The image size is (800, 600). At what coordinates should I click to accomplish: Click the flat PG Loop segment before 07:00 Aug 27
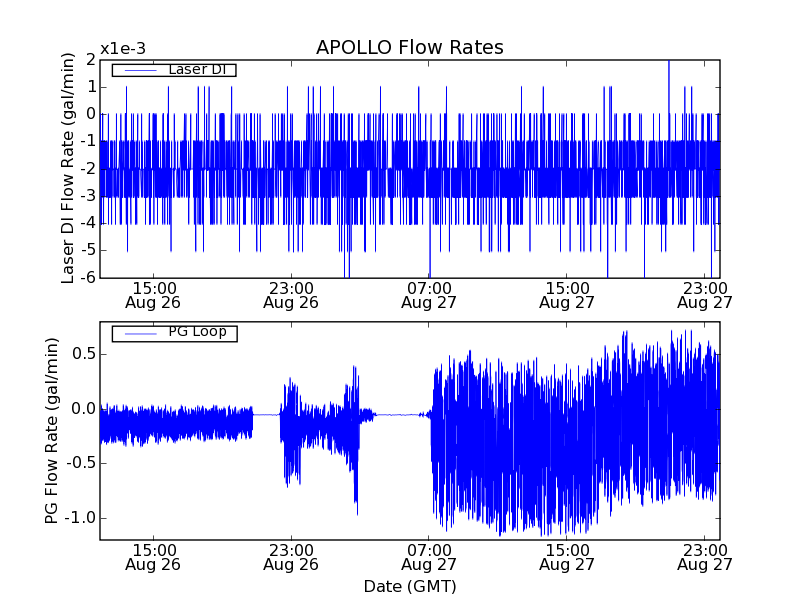click(x=400, y=414)
